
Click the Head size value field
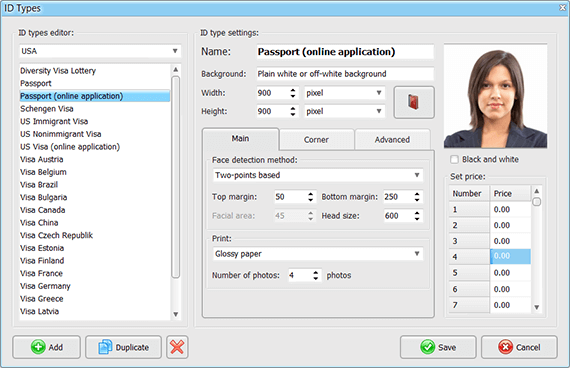[x=398, y=216]
